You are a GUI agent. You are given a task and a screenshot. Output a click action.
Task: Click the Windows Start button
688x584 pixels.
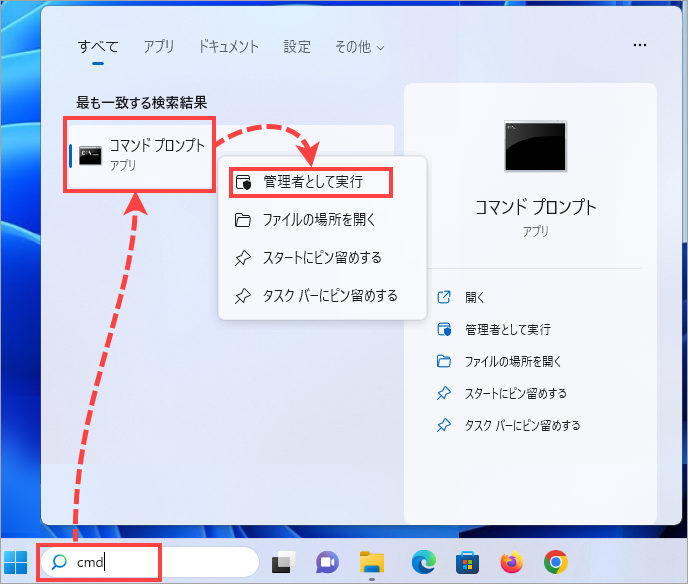[16, 562]
